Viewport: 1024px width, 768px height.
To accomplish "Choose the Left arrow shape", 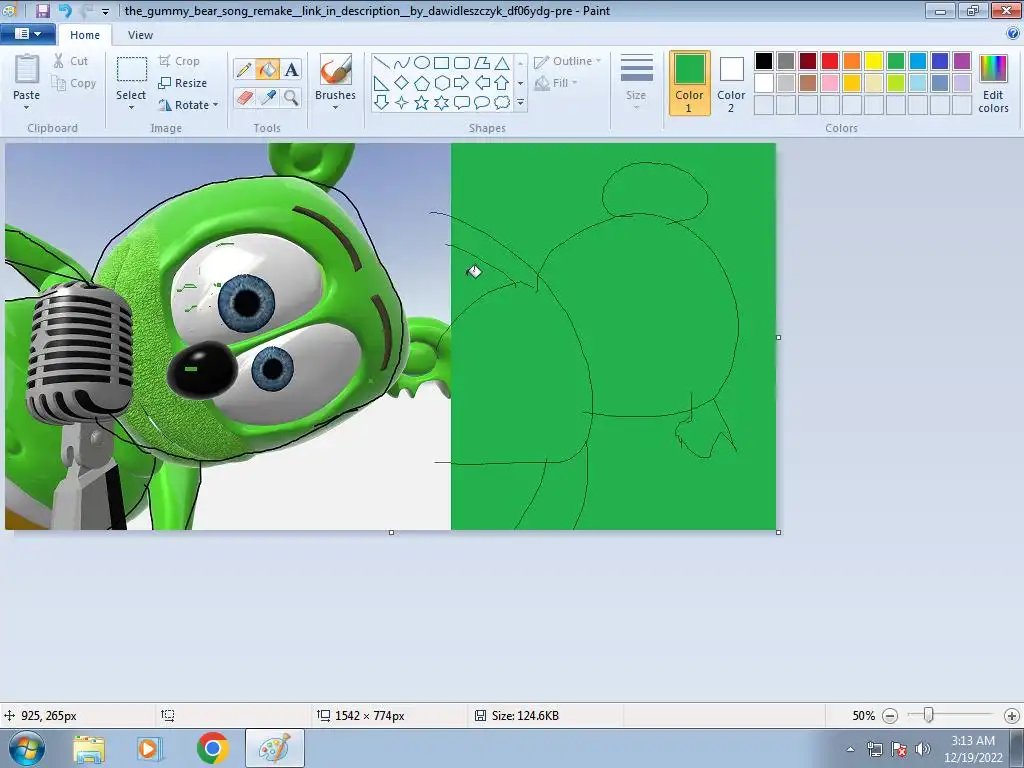I will [482, 83].
